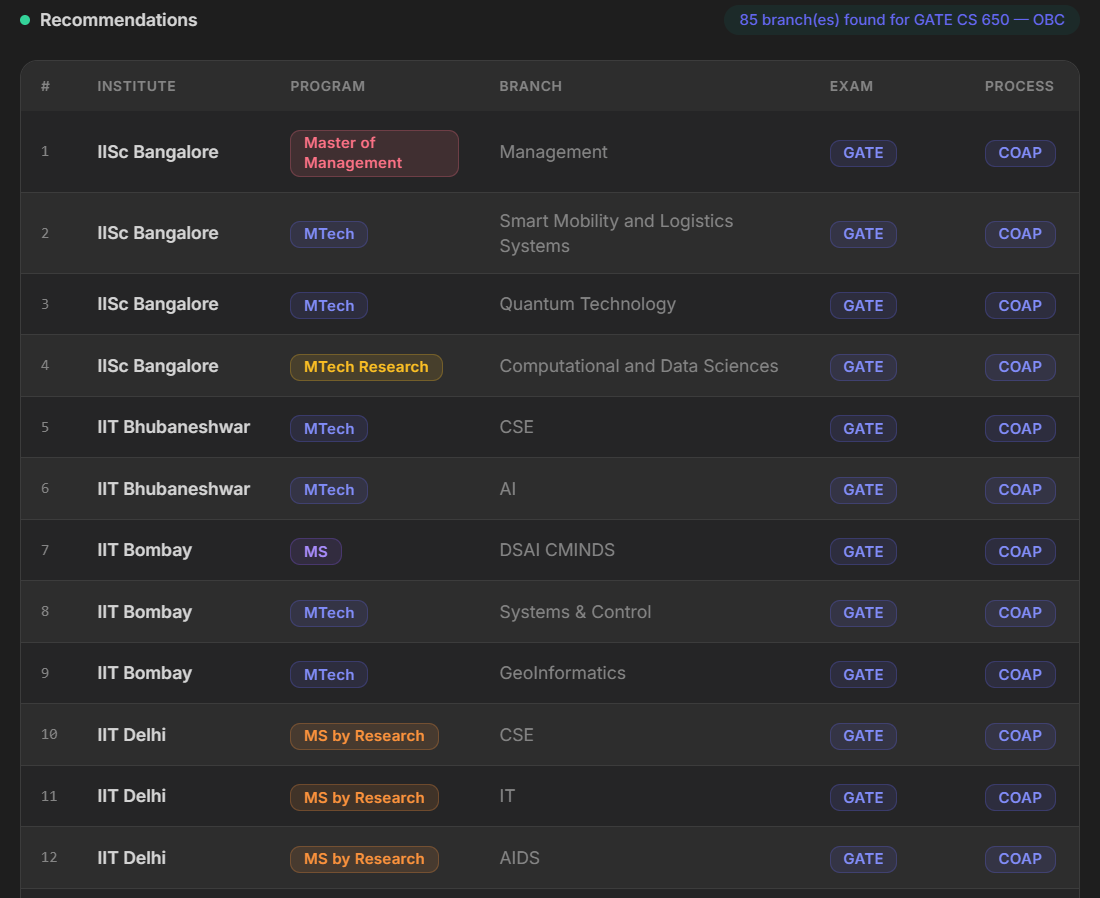Click the INSTITUTE column header
1100x898 pixels.
click(136, 86)
